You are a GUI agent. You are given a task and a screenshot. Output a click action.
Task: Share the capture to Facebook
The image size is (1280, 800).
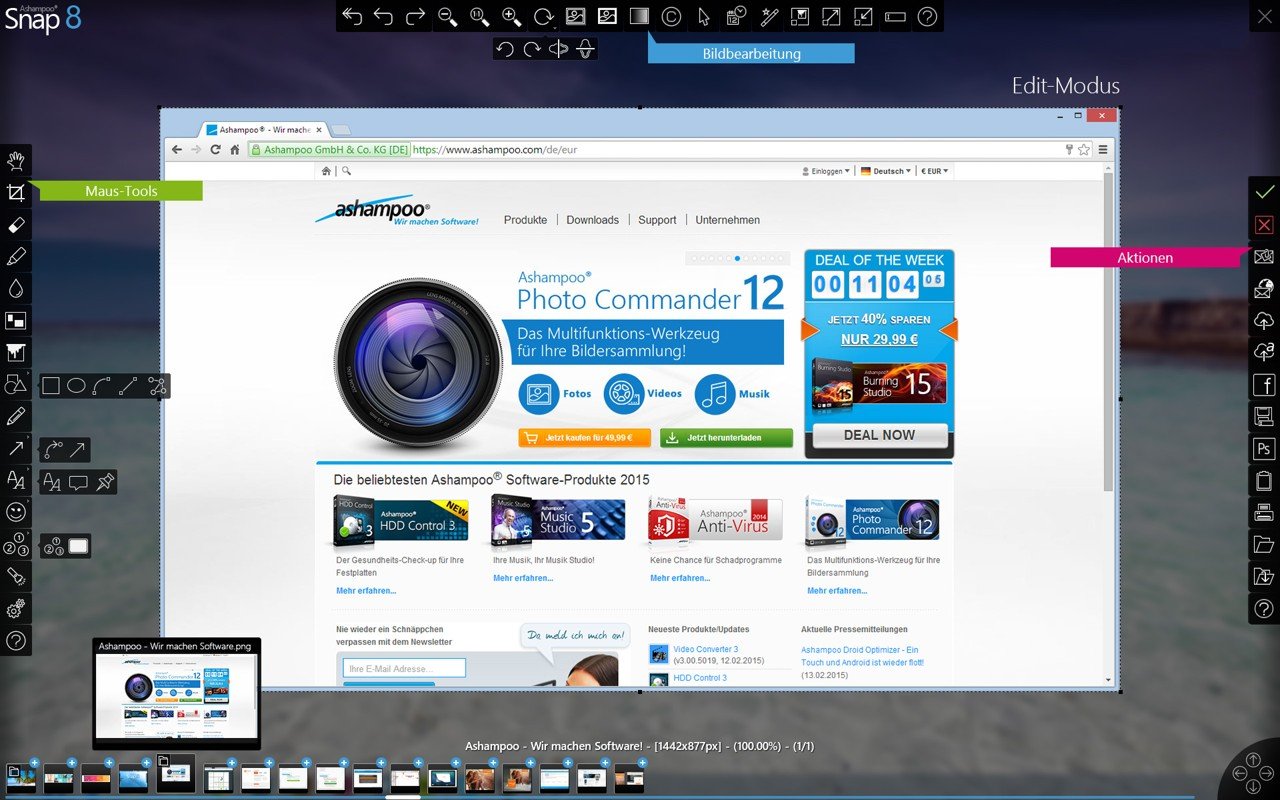tap(1264, 384)
